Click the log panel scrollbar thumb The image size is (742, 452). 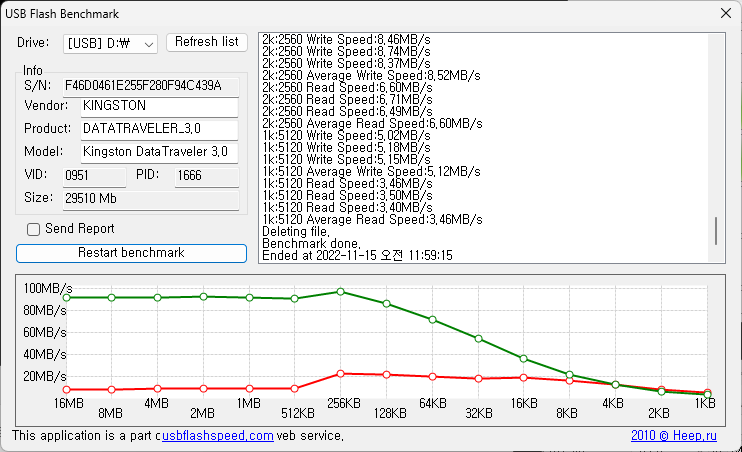(716, 231)
